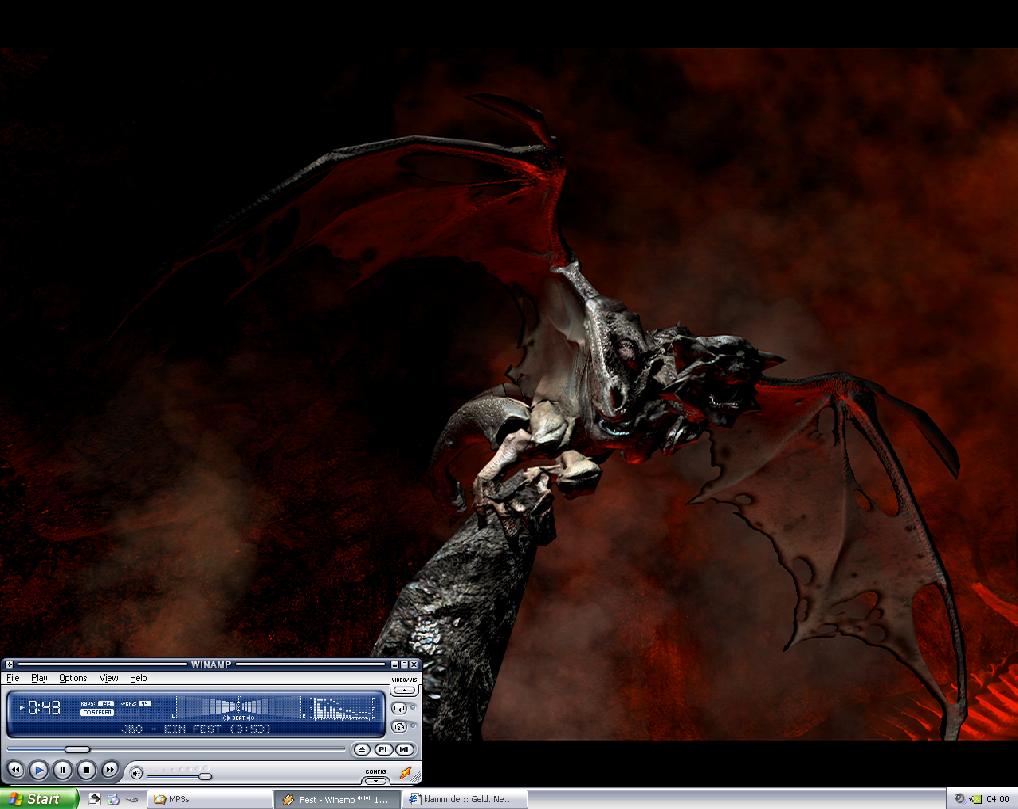This screenshot has height=809, width=1018.
Task: Open the View menu in Winamp
Action: [x=109, y=678]
